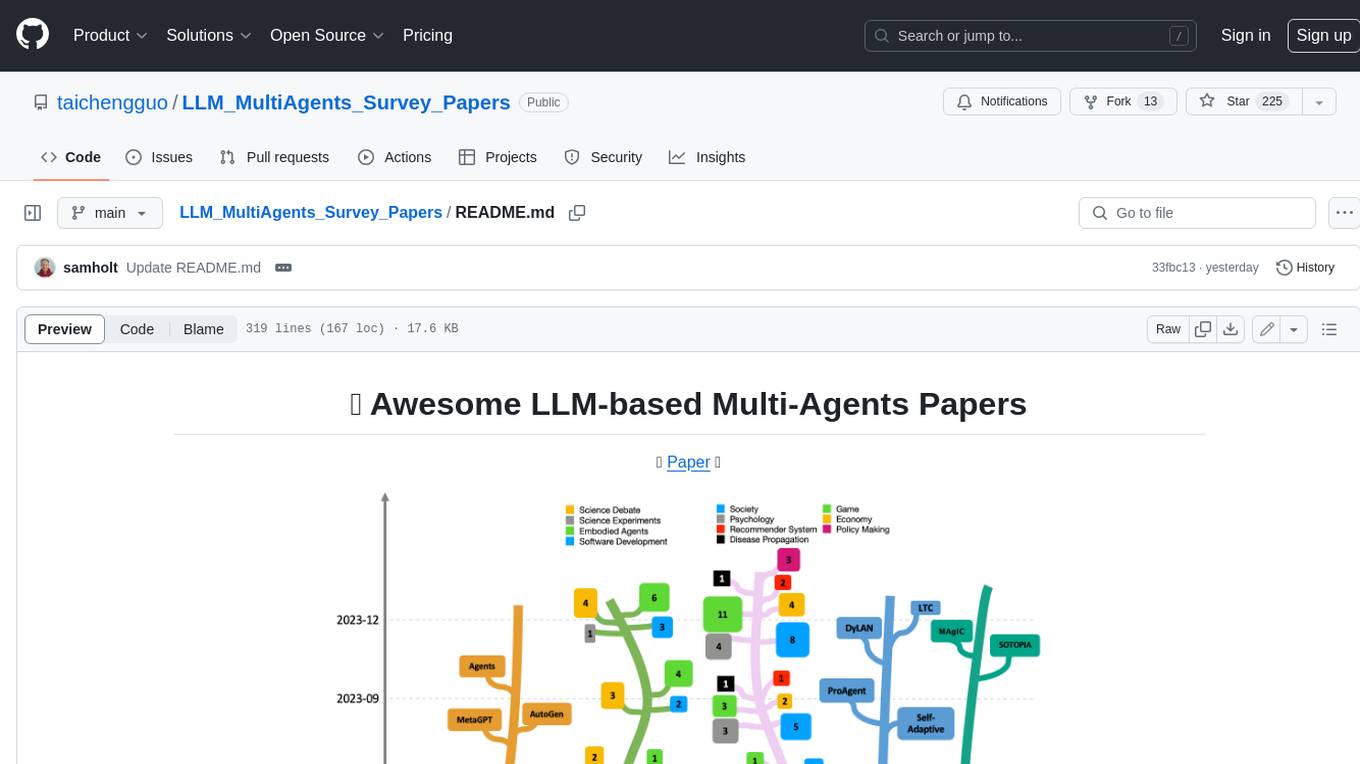Click the AutoGen node in diagram
The image size is (1360, 764).
pyautogui.click(x=546, y=714)
